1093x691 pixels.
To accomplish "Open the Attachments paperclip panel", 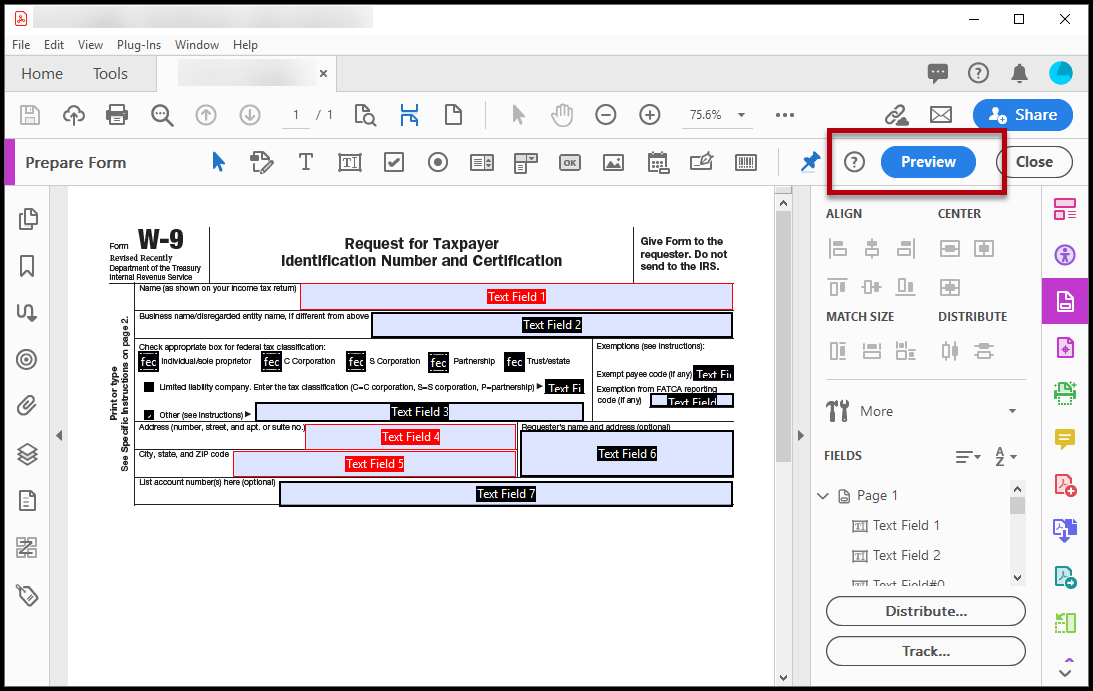I will pyautogui.click(x=27, y=405).
